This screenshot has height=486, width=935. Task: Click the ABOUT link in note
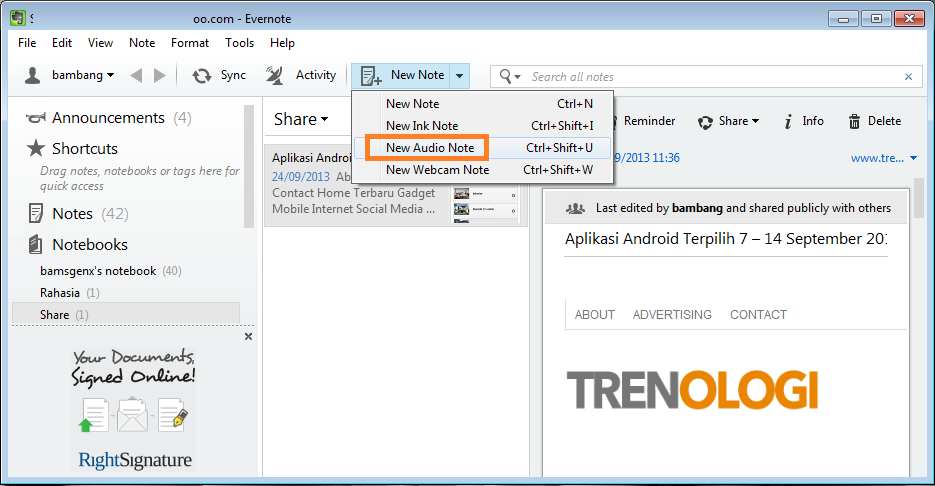pyautogui.click(x=595, y=315)
